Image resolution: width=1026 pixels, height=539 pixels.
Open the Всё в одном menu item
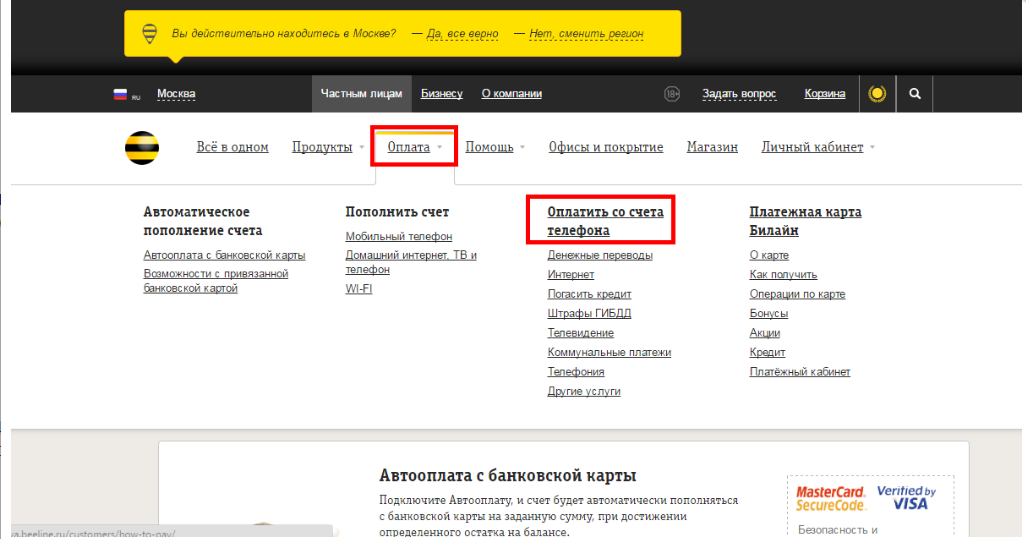tap(232, 147)
